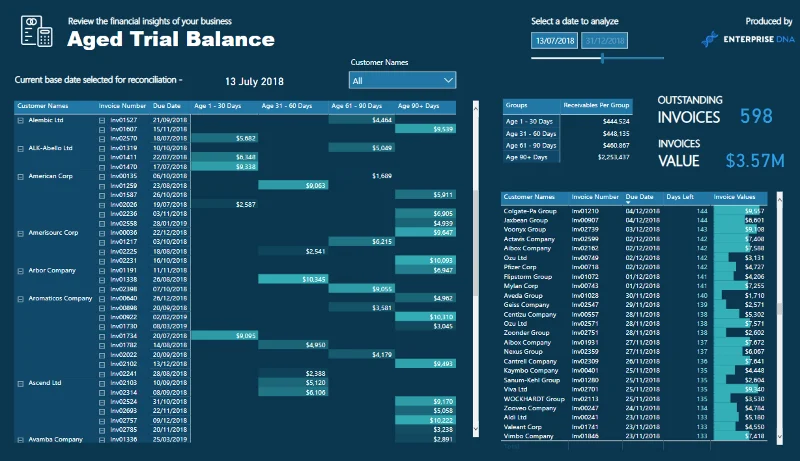The image size is (800, 461).
Task: Click due date 21/09/2018 for Inv01527
Action: tap(170, 120)
